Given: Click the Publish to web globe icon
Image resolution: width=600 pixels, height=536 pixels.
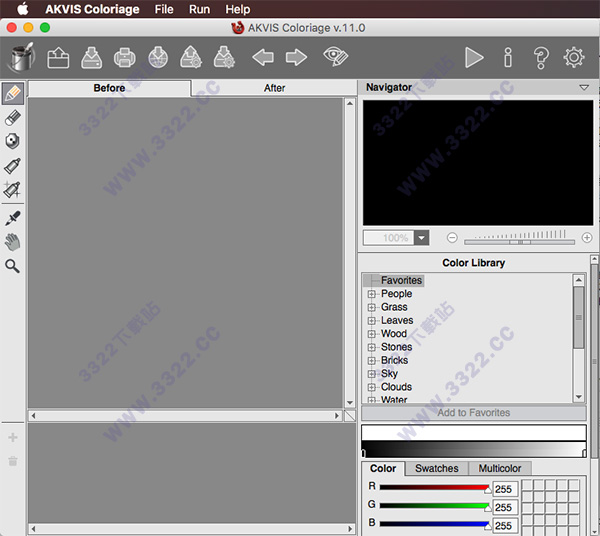Looking at the screenshot, I should pos(158,57).
